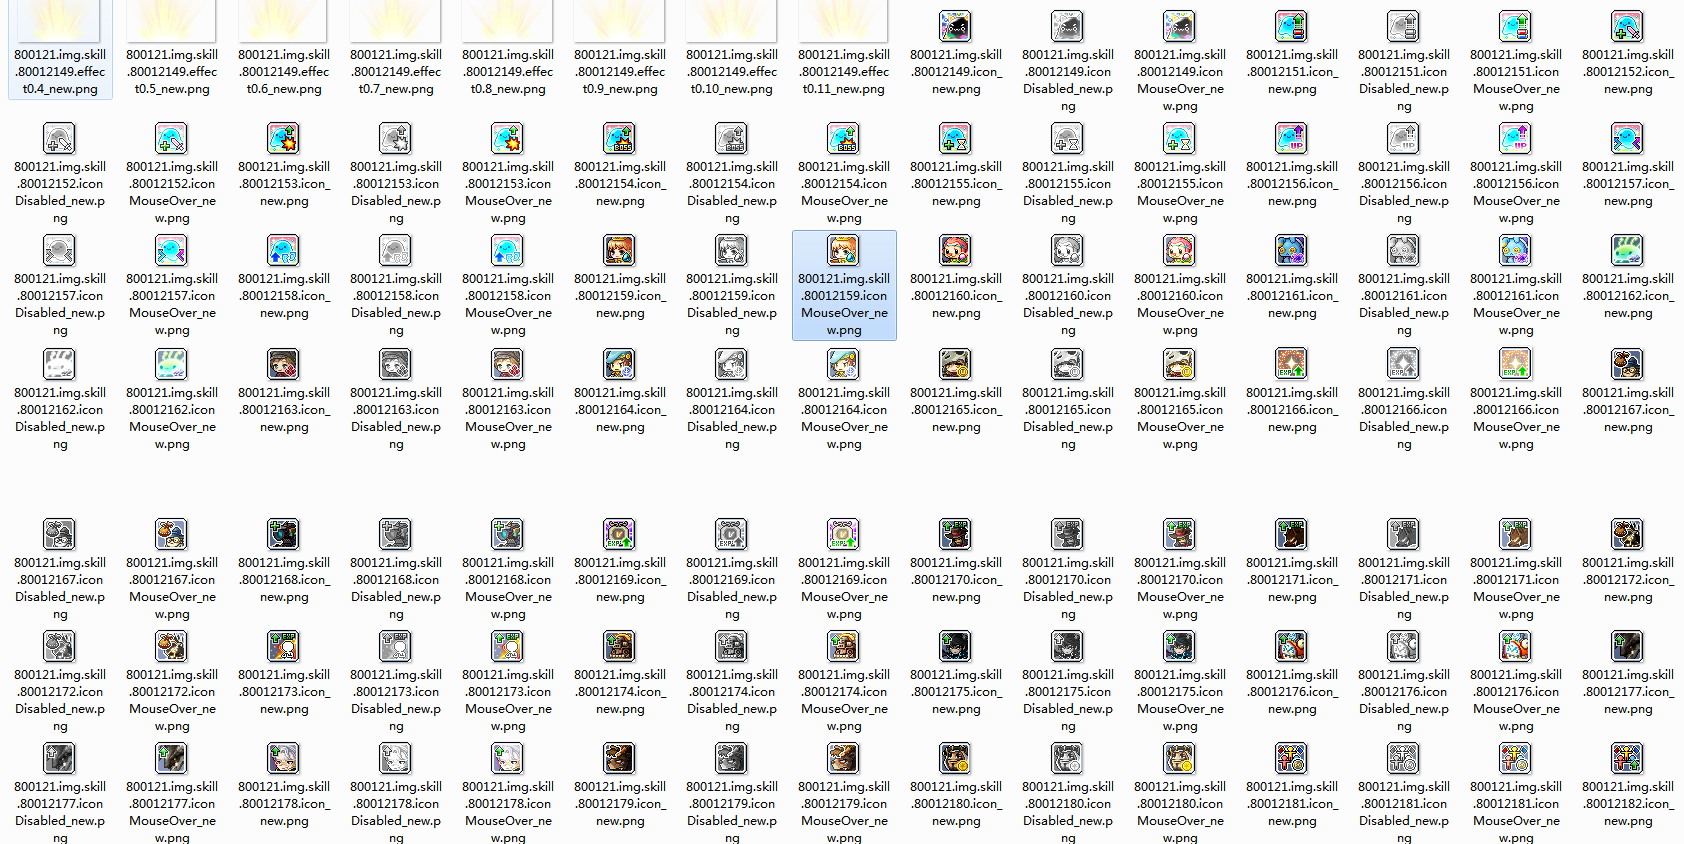Image resolution: width=1684 pixels, height=844 pixels.
Task: Click the file name 80012182.icon_new.png
Action: tap(1628, 804)
